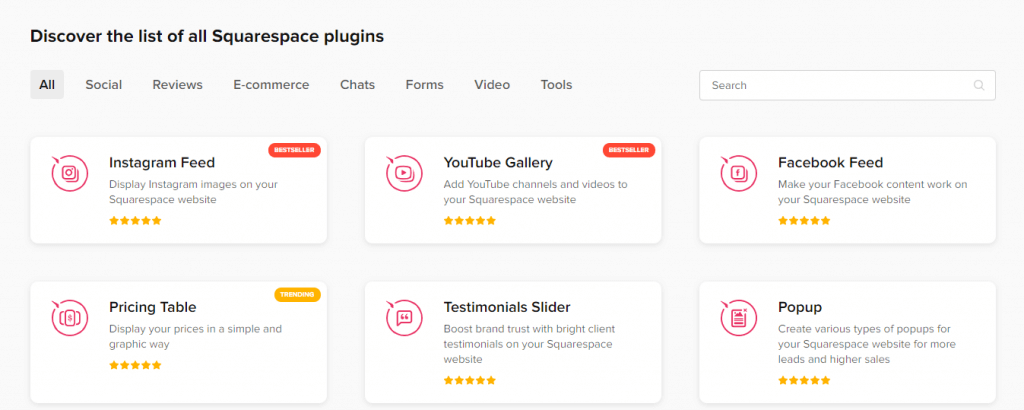Click the Testimonials Slider plugin icon
This screenshot has width=1024, height=410.
coord(404,317)
